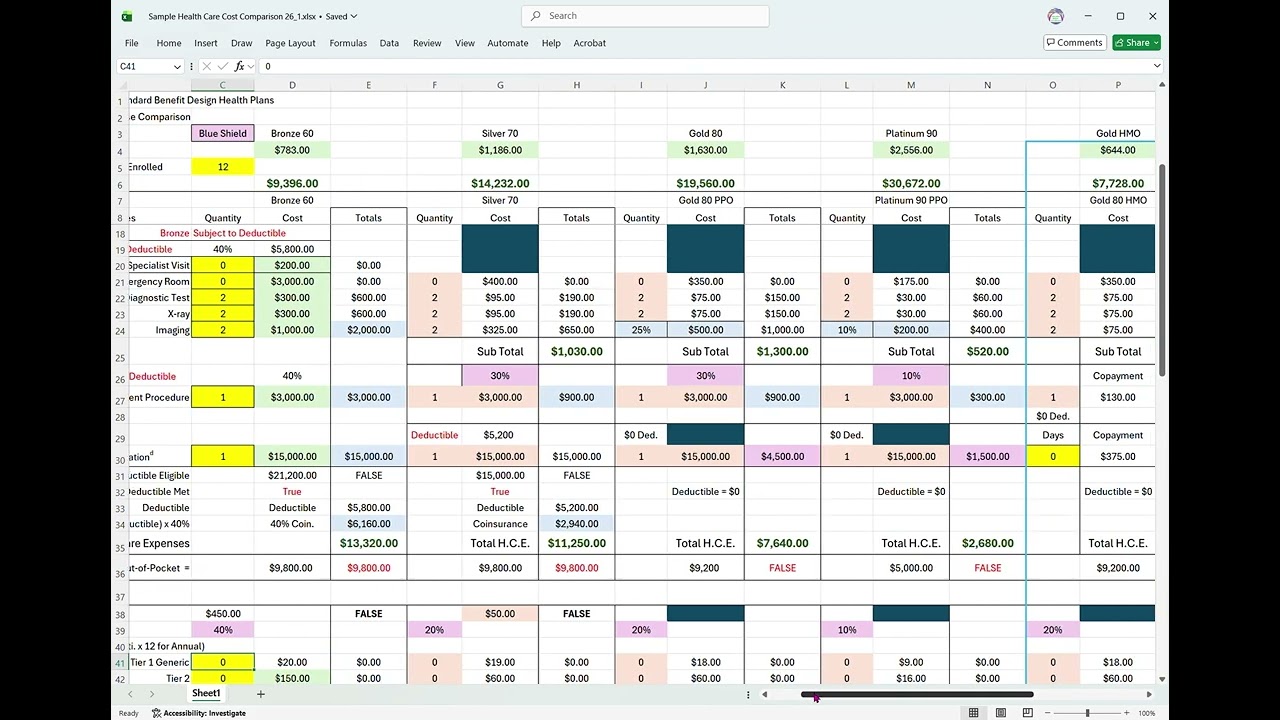Select the Automate ribbon tab
This screenshot has height=720, width=1280.
508,43
